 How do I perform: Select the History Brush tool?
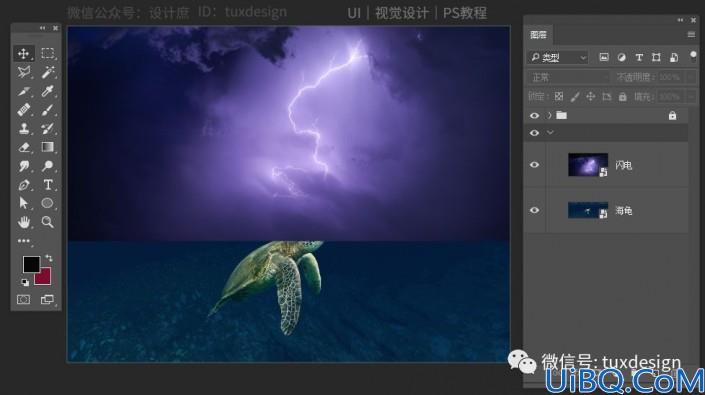click(47, 129)
